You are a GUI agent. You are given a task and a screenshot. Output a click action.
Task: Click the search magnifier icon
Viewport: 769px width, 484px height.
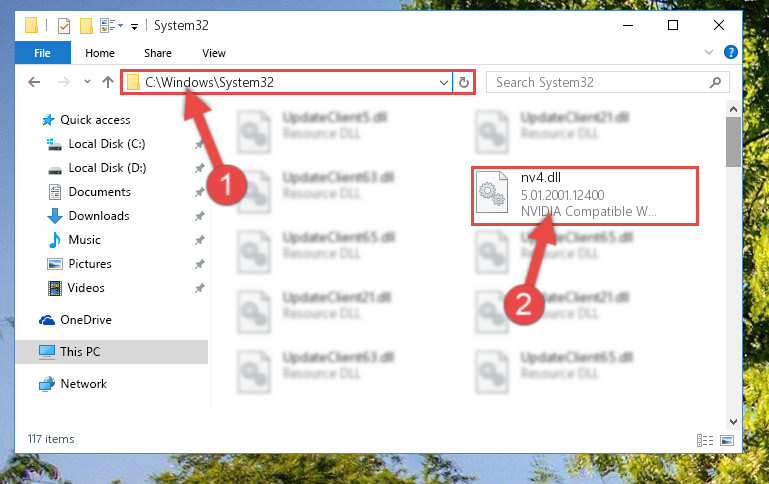(x=715, y=82)
